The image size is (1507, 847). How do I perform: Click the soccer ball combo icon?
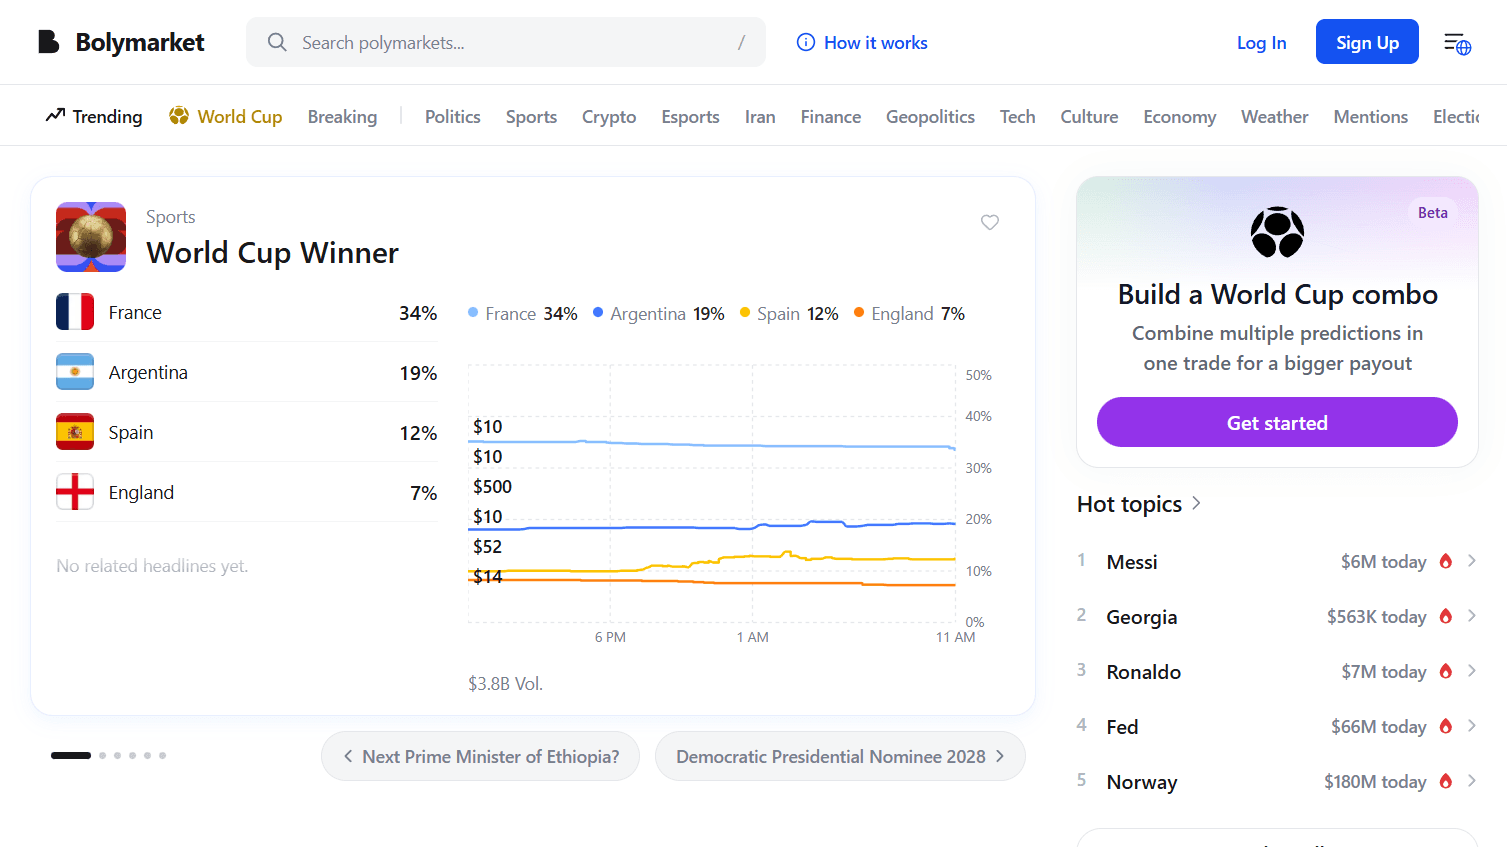(1277, 232)
